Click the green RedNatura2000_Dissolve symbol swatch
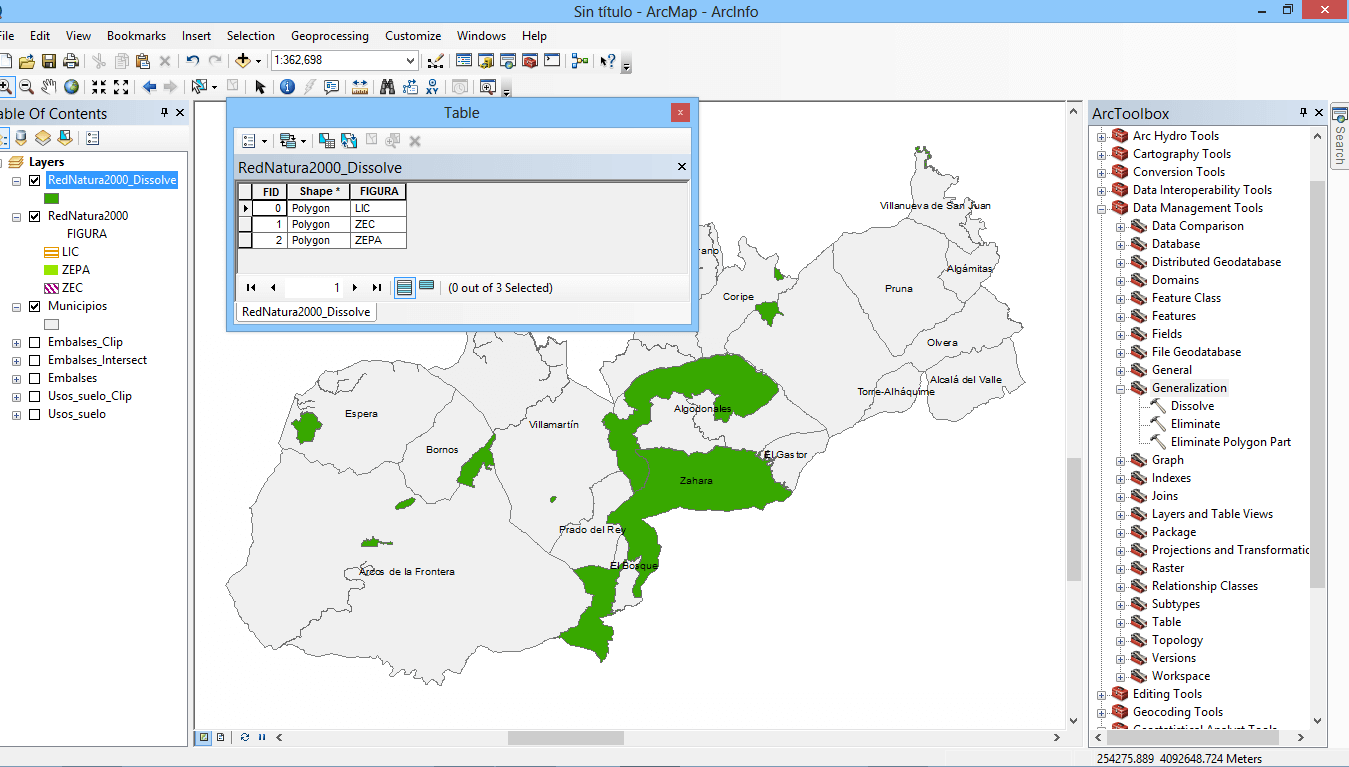1349x767 pixels. click(x=52, y=199)
